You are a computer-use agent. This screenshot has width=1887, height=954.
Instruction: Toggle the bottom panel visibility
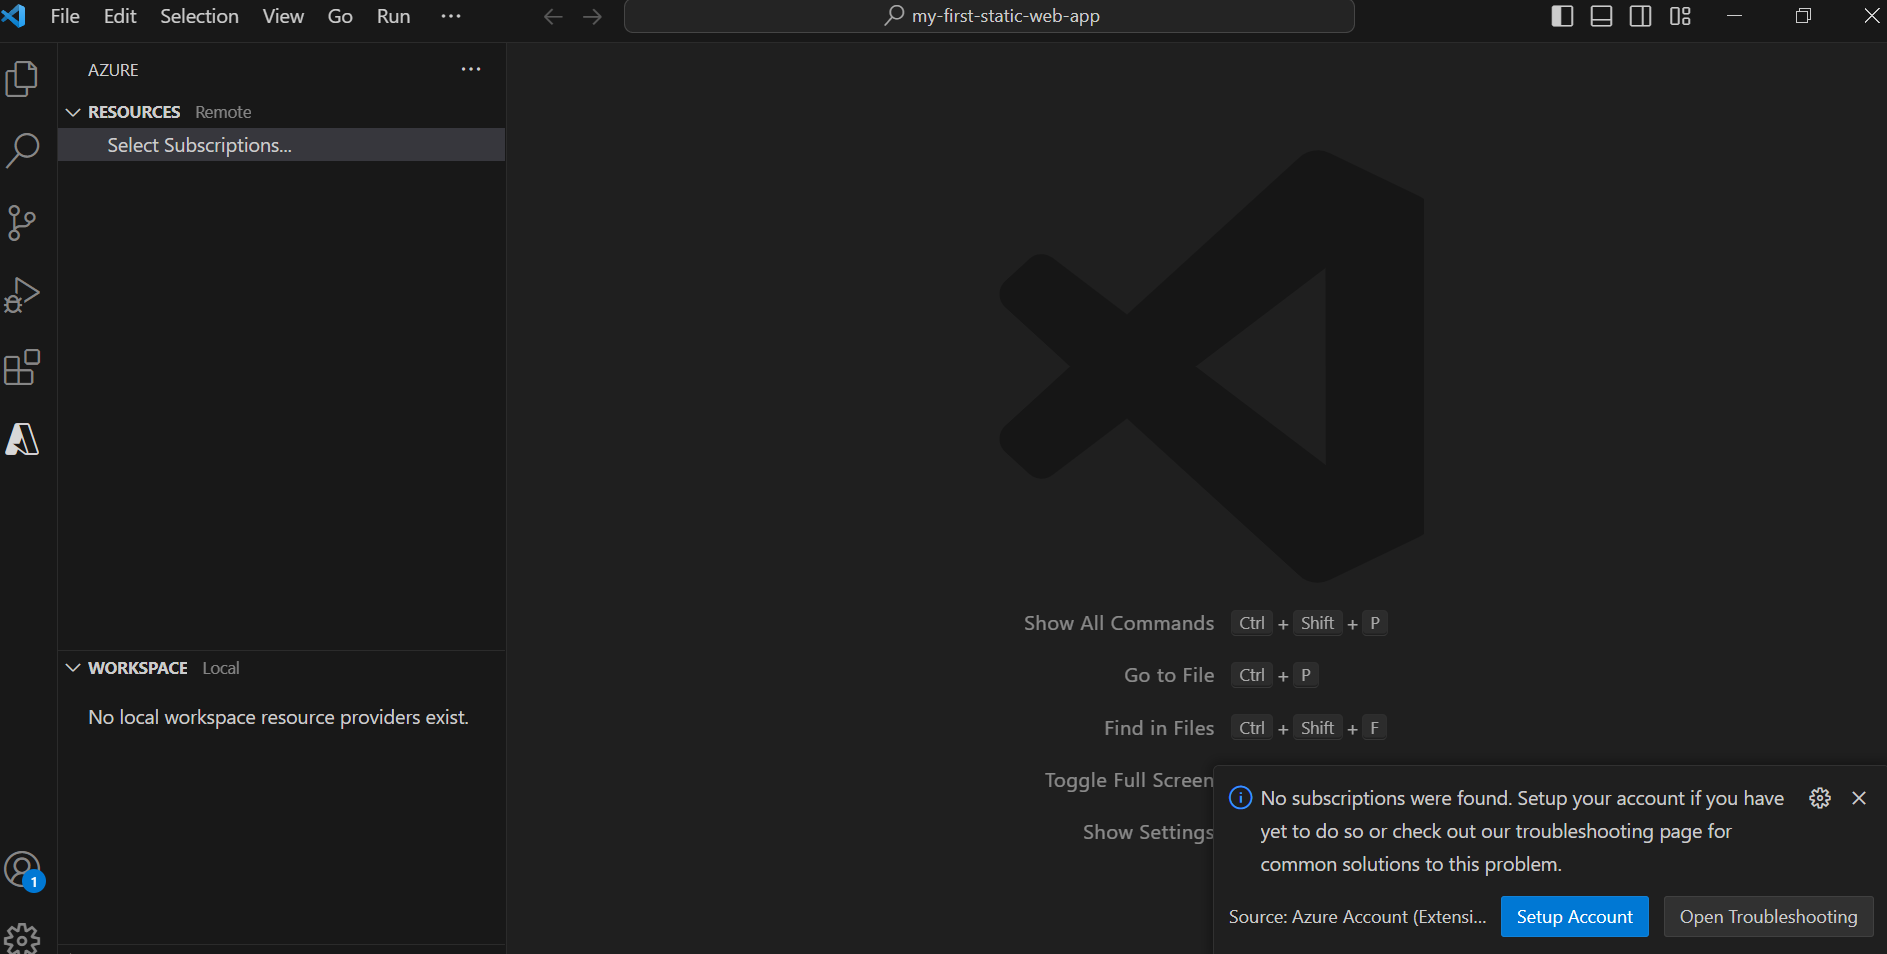coord(1600,16)
